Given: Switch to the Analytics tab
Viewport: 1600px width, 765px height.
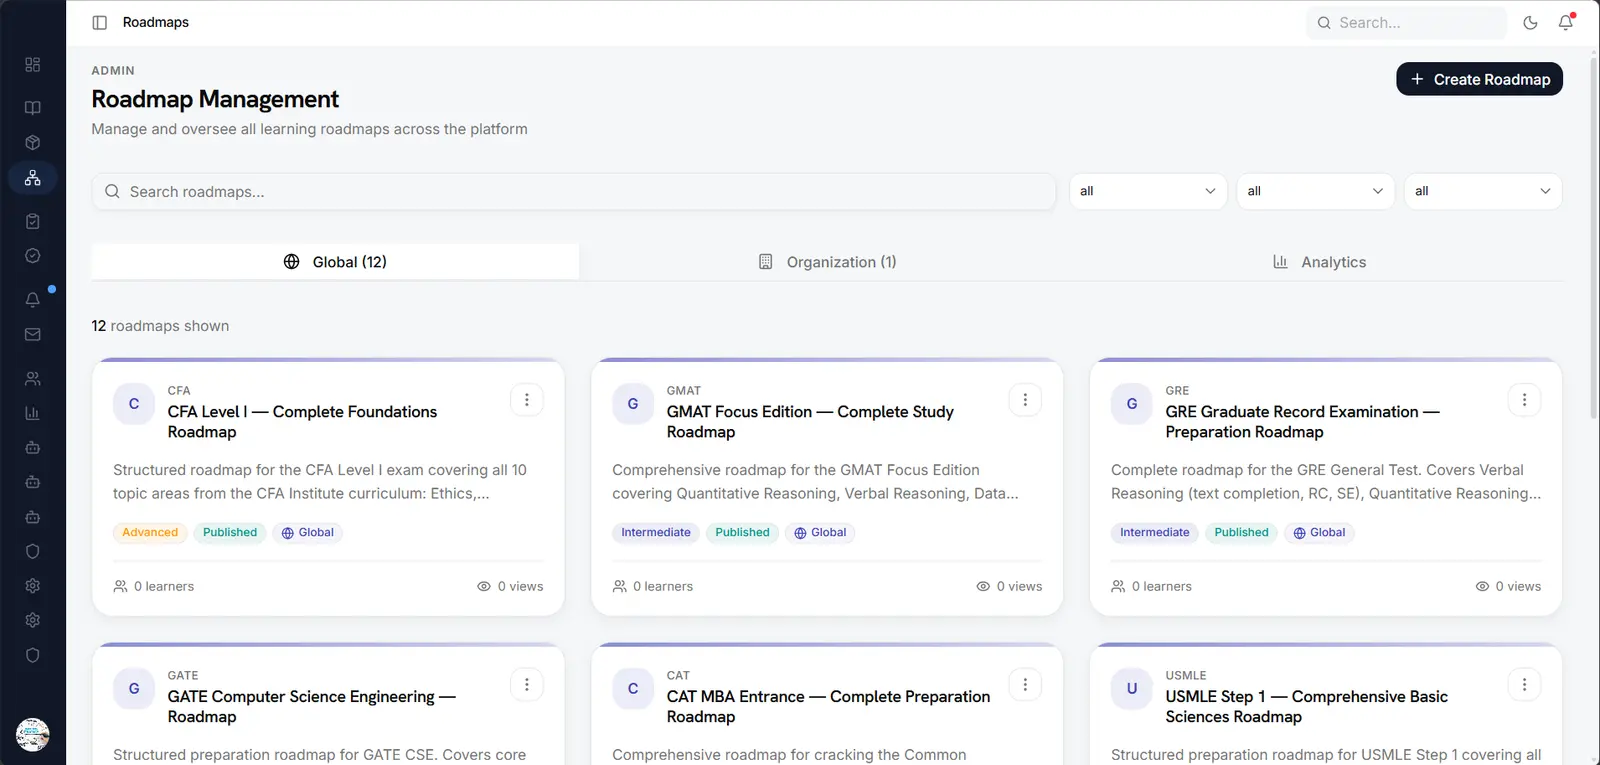Looking at the screenshot, I should click(x=1319, y=262).
